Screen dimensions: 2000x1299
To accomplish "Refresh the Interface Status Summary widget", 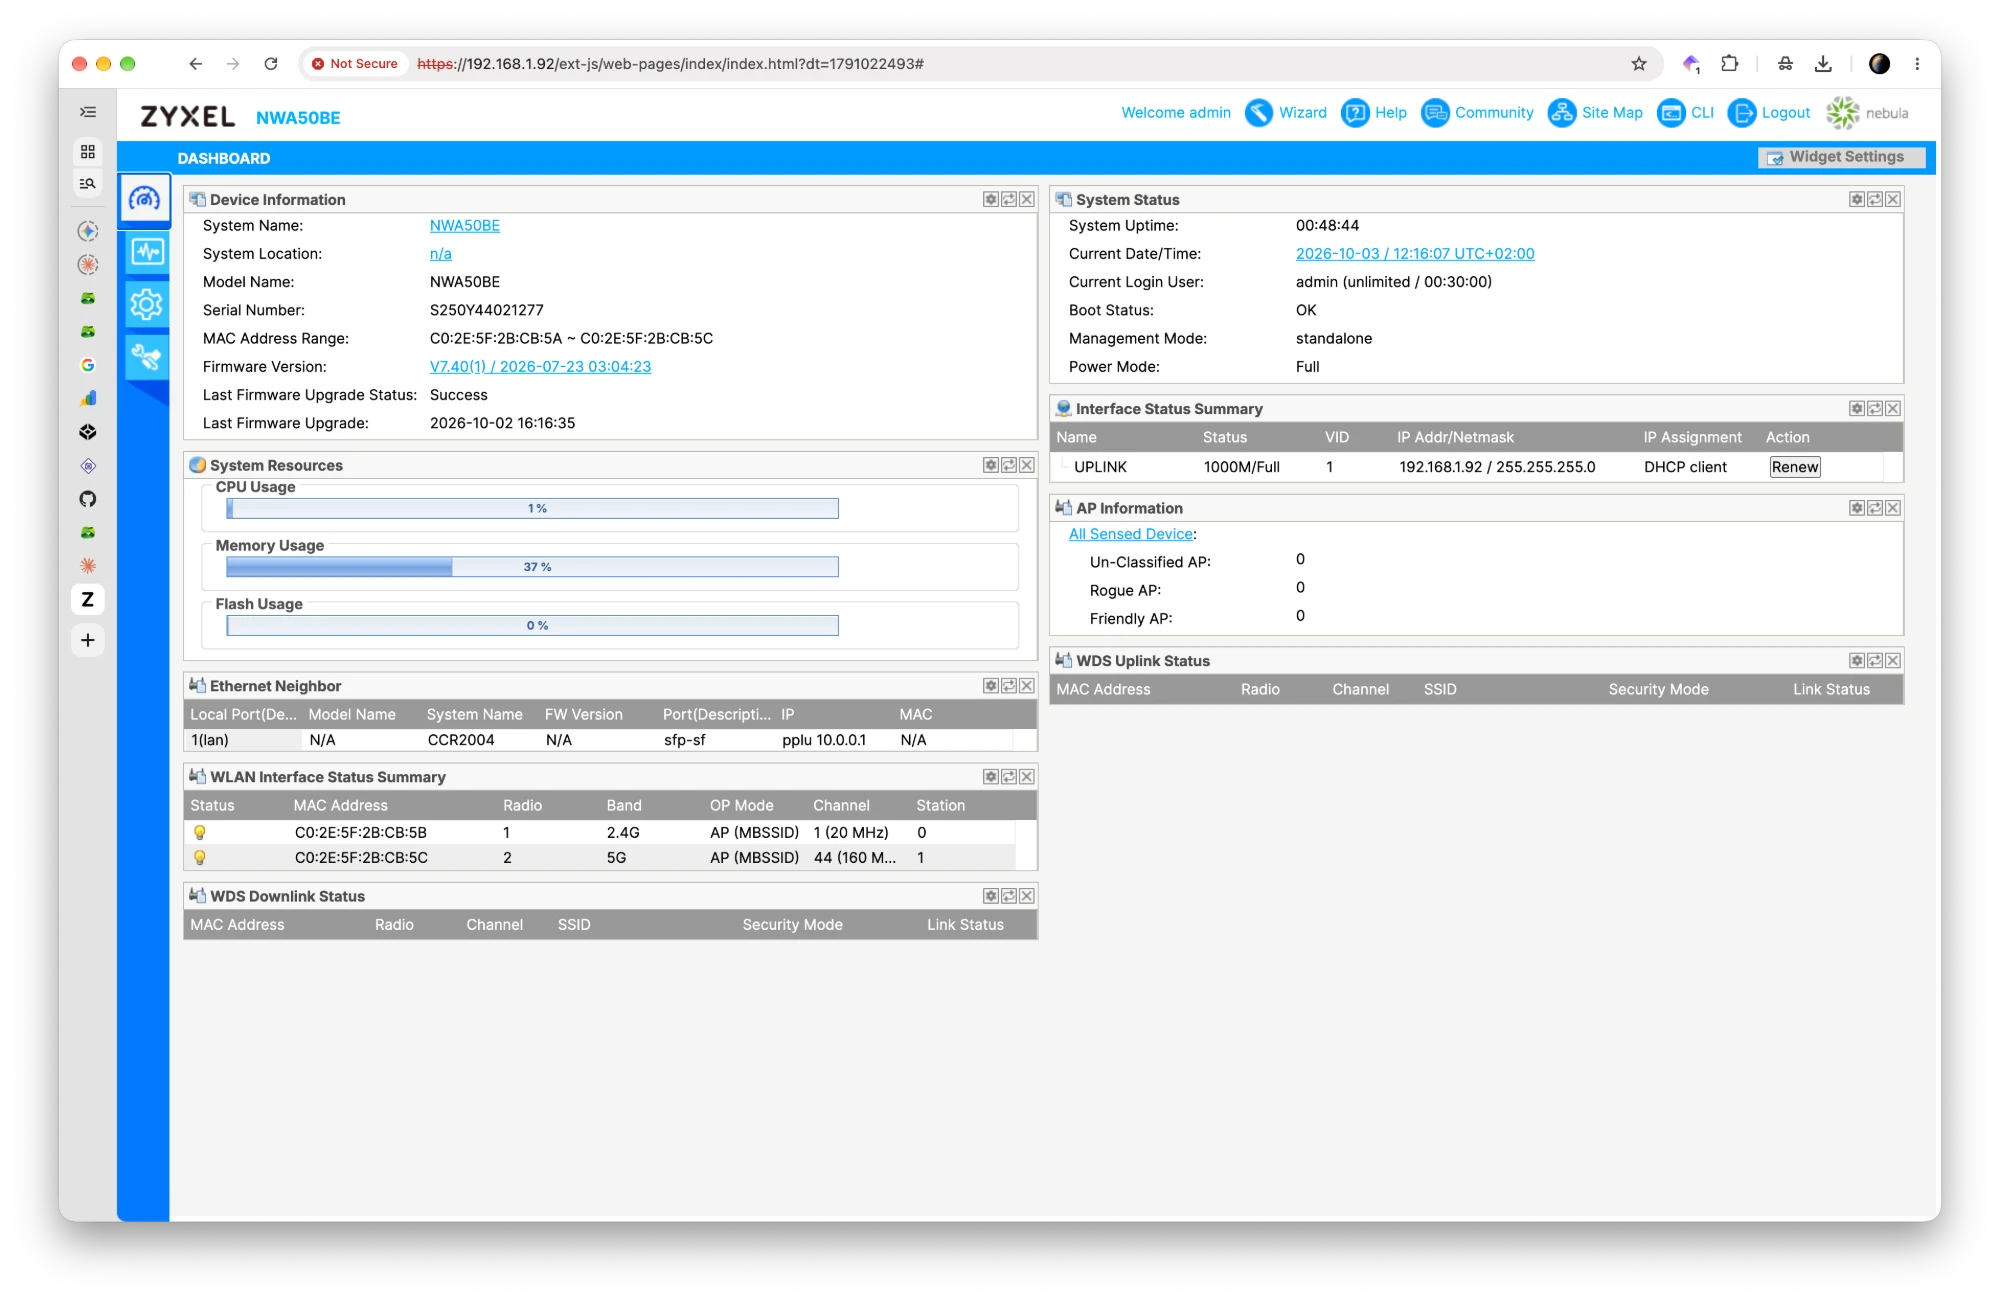I will click(x=1874, y=409).
